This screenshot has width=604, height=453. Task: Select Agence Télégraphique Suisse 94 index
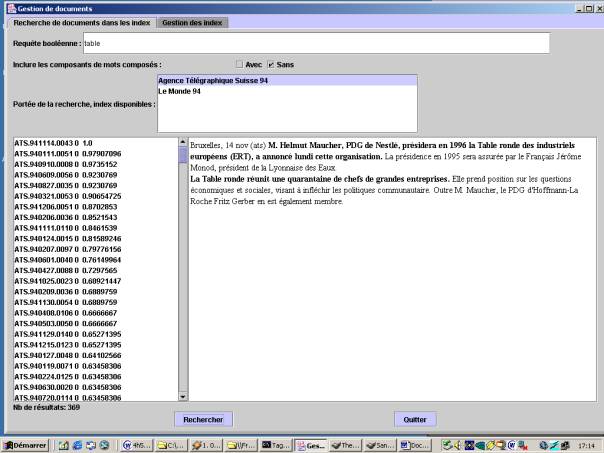pos(207,80)
